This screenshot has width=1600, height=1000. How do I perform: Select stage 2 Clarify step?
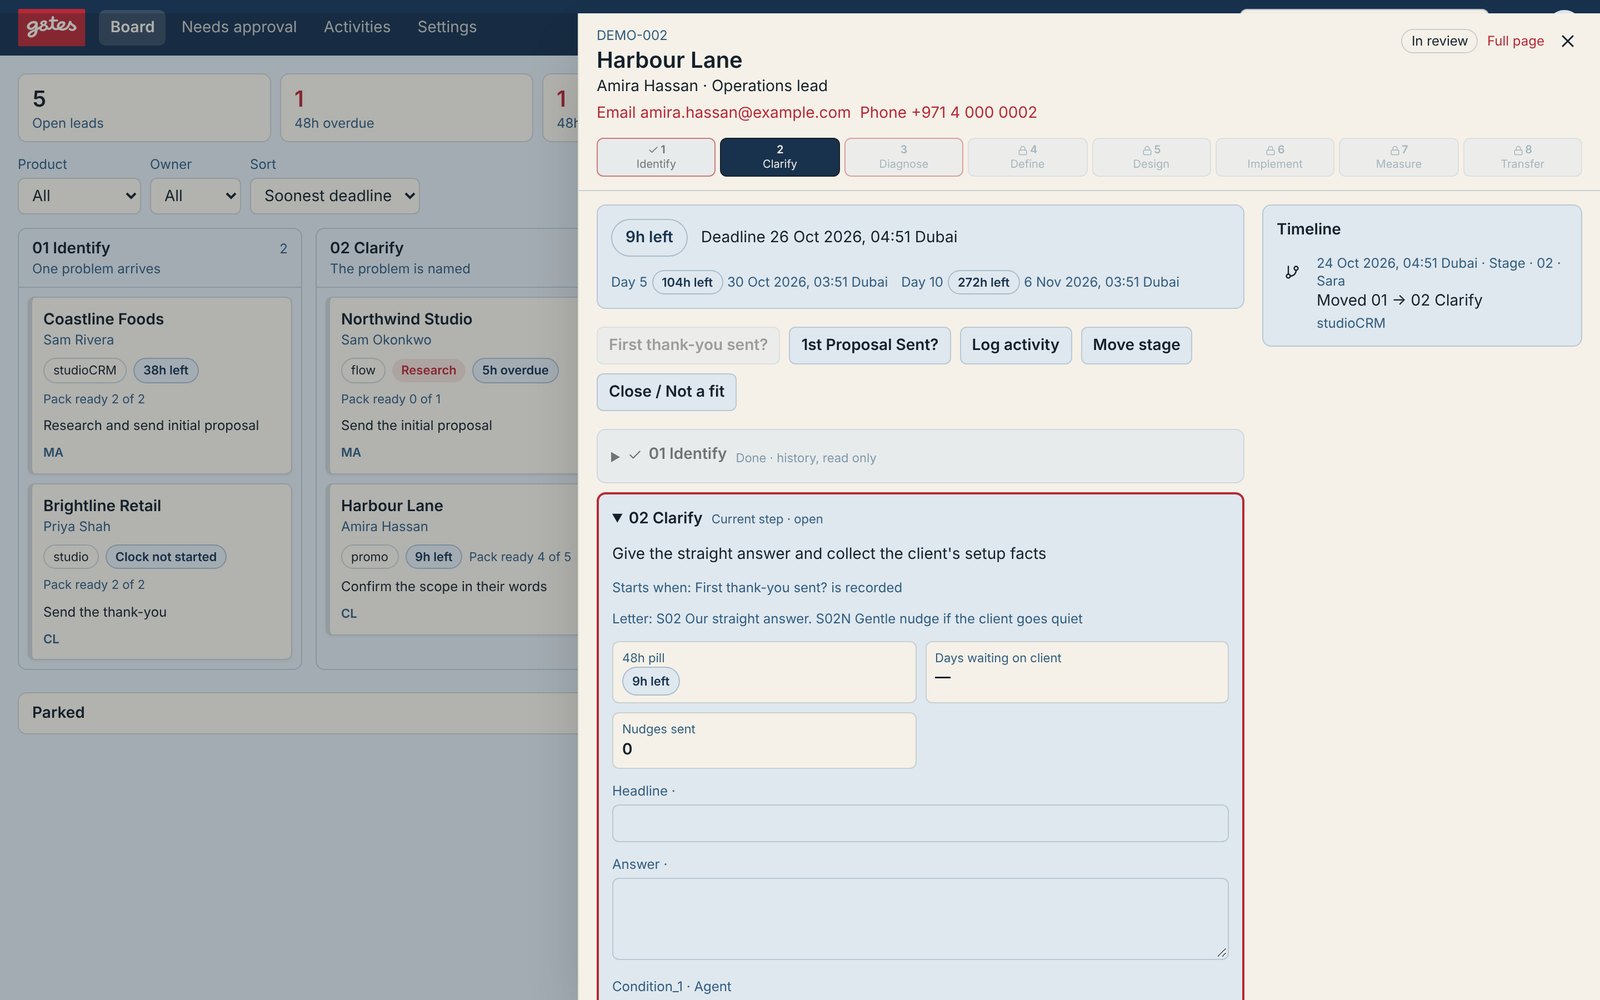[x=780, y=157]
